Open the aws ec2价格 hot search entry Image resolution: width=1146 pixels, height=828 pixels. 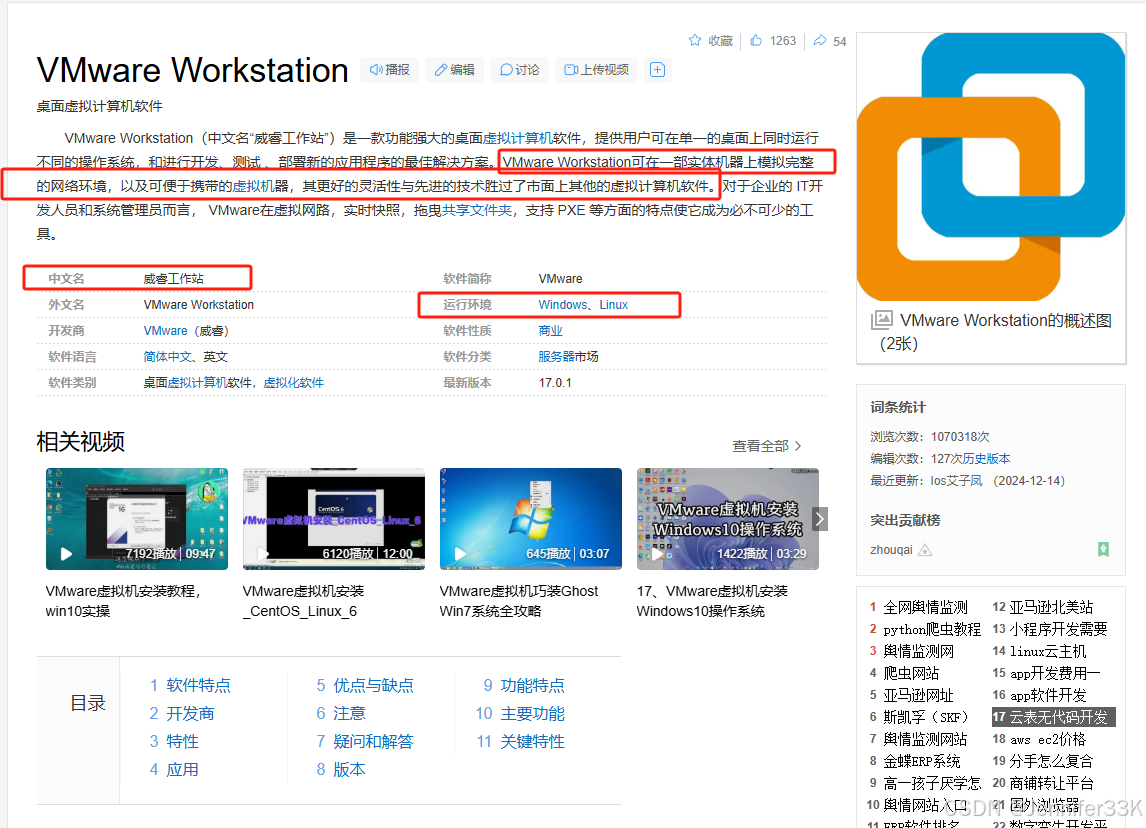[1049, 739]
